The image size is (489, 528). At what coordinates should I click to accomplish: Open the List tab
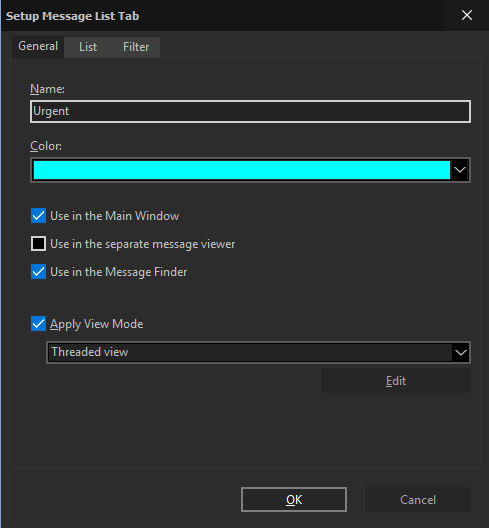pos(88,47)
